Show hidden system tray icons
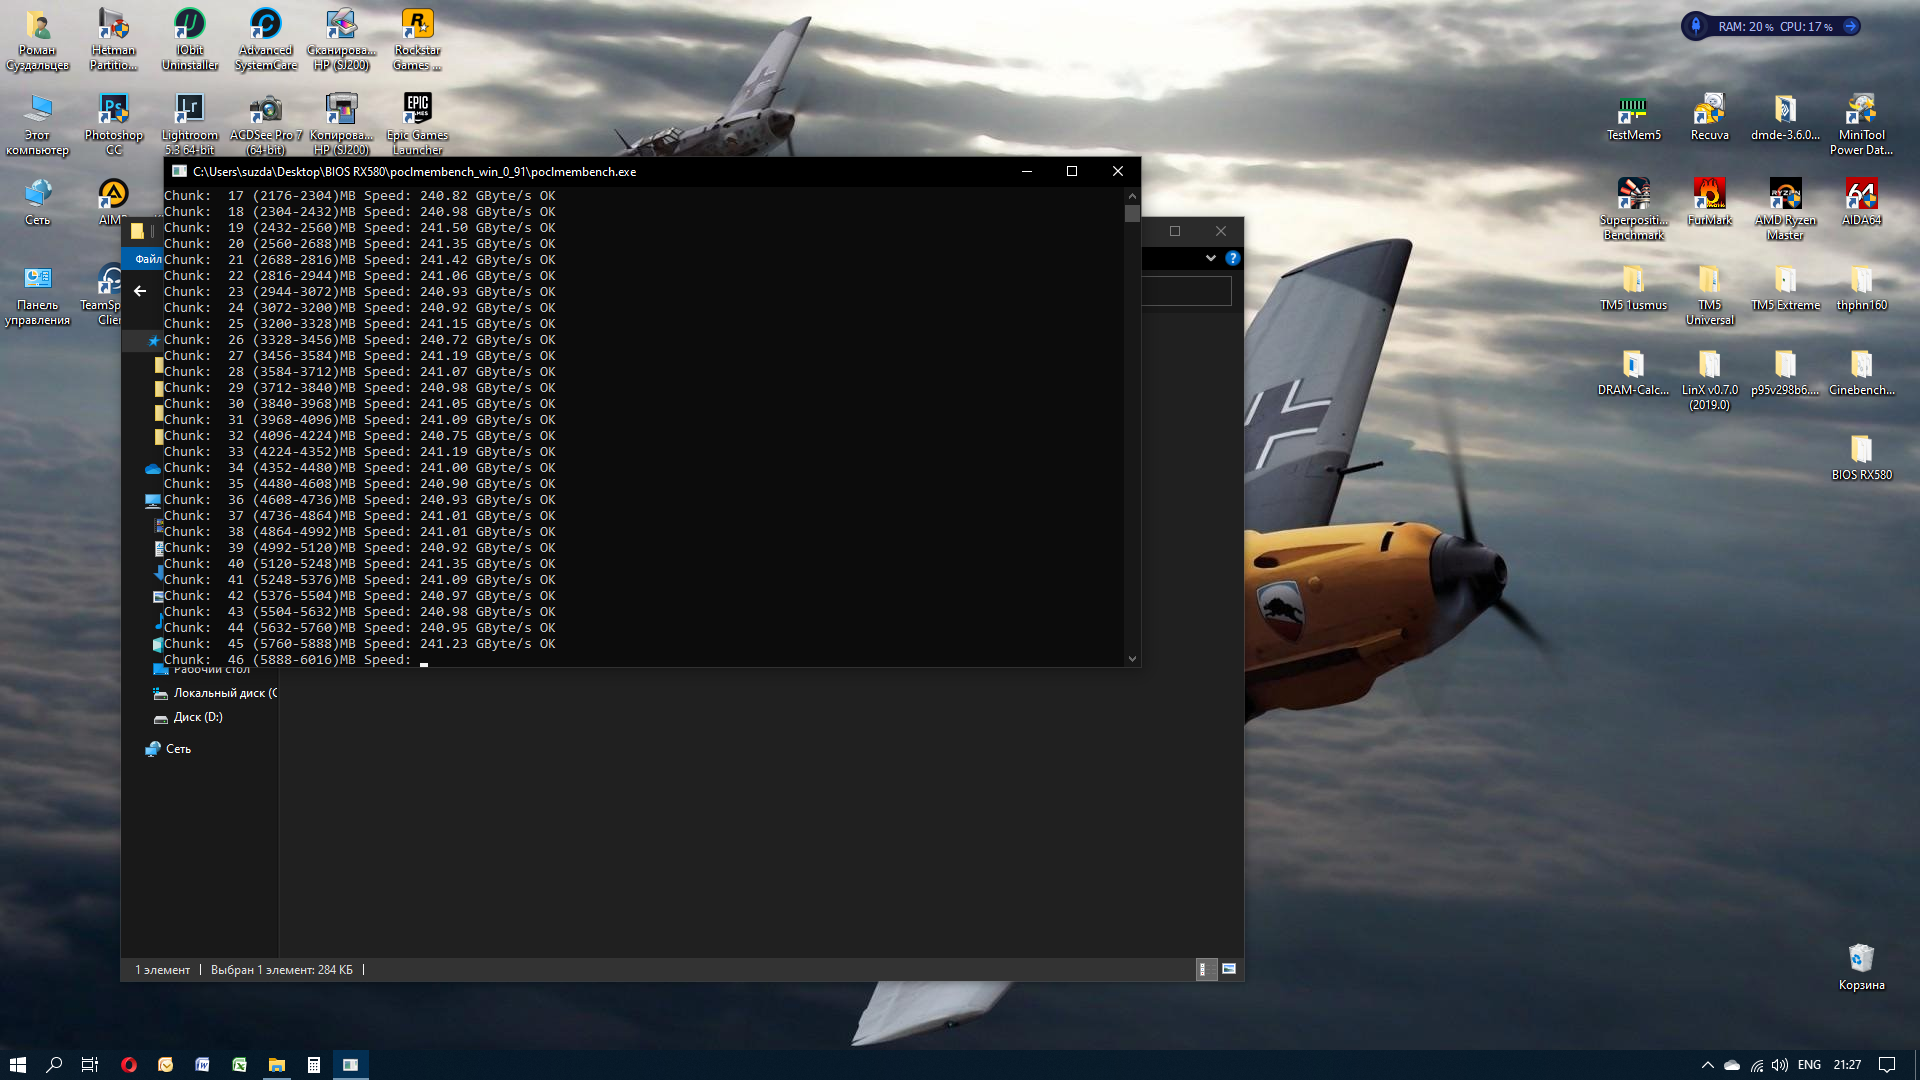Screen dimensions: 1920x1080 tap(1707, 1065)
